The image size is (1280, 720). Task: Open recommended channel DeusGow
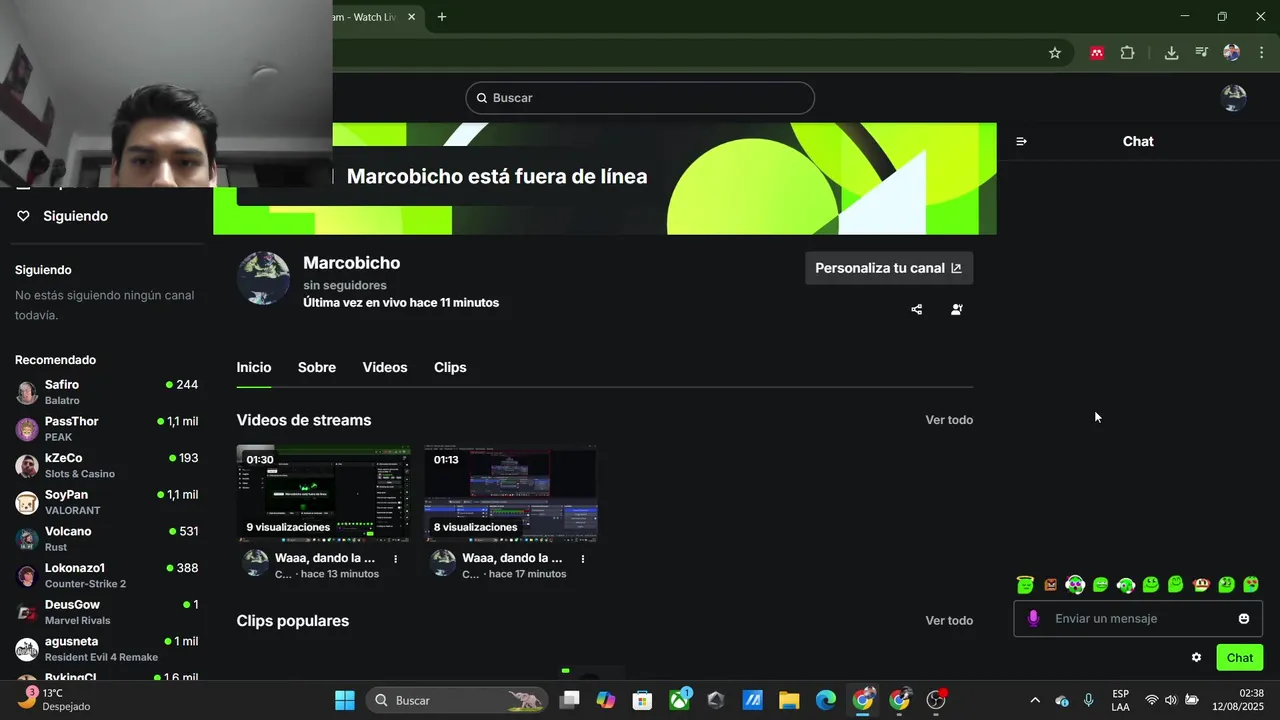(x=106, y=612)
